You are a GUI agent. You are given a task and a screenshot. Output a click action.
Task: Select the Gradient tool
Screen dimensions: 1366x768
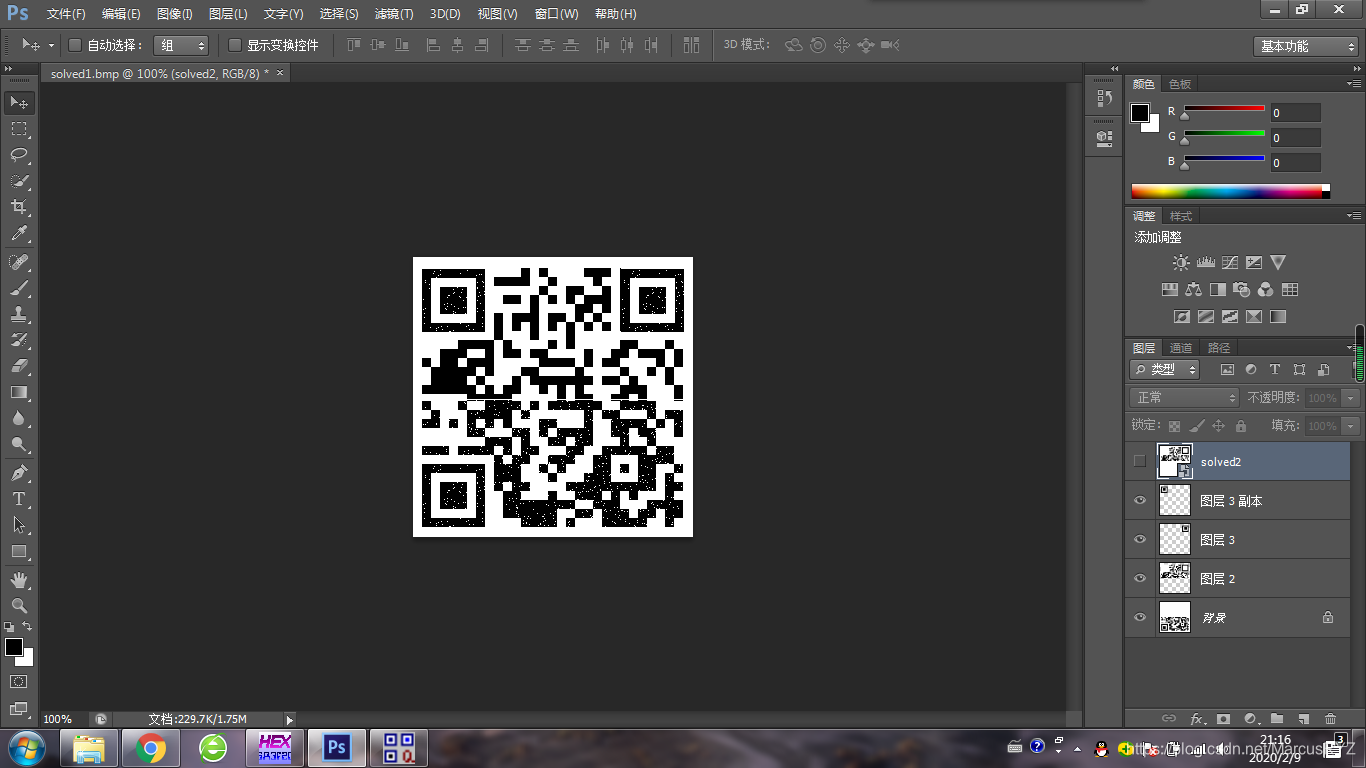point(19,392)
